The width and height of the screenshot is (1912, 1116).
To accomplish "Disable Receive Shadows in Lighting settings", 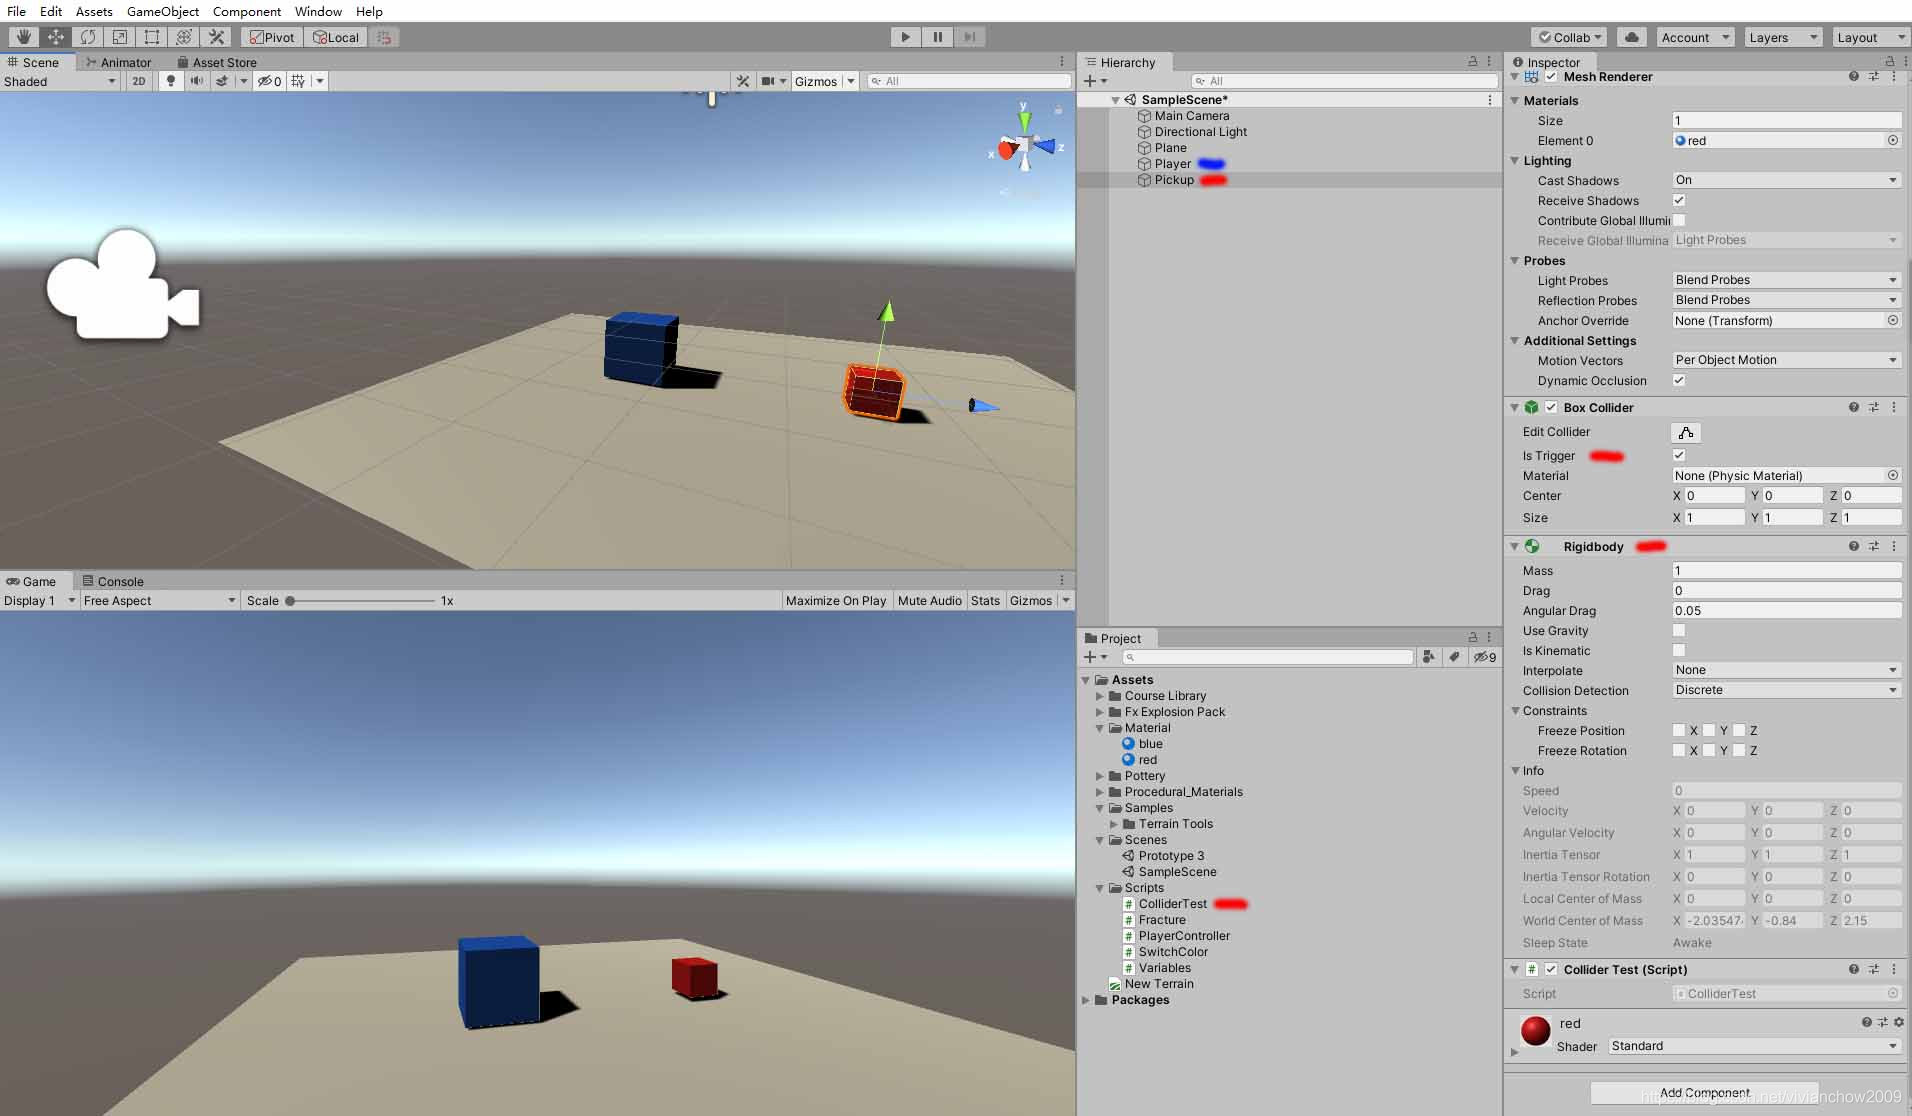I will 1679,200.
